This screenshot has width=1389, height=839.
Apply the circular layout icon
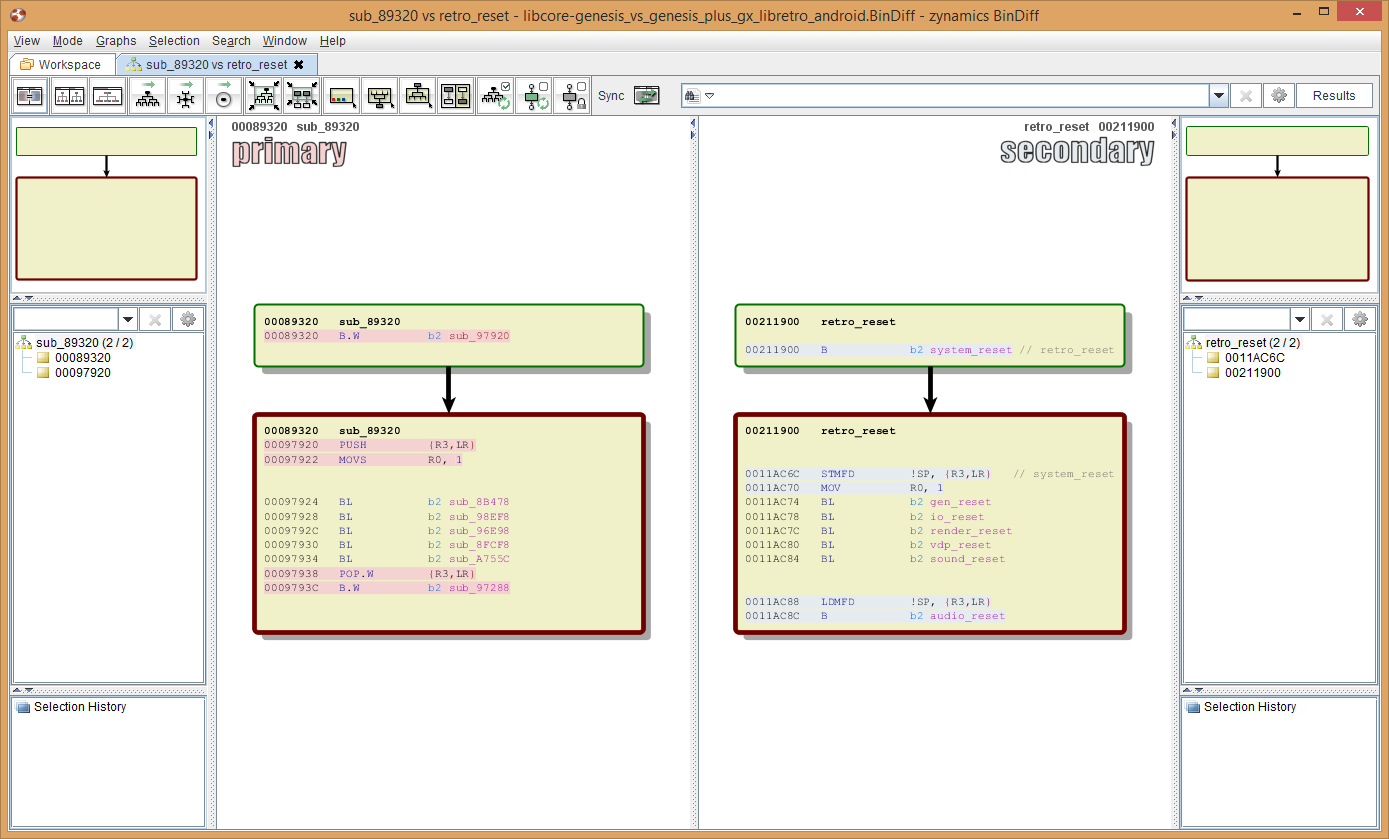(x=224, y=97)
